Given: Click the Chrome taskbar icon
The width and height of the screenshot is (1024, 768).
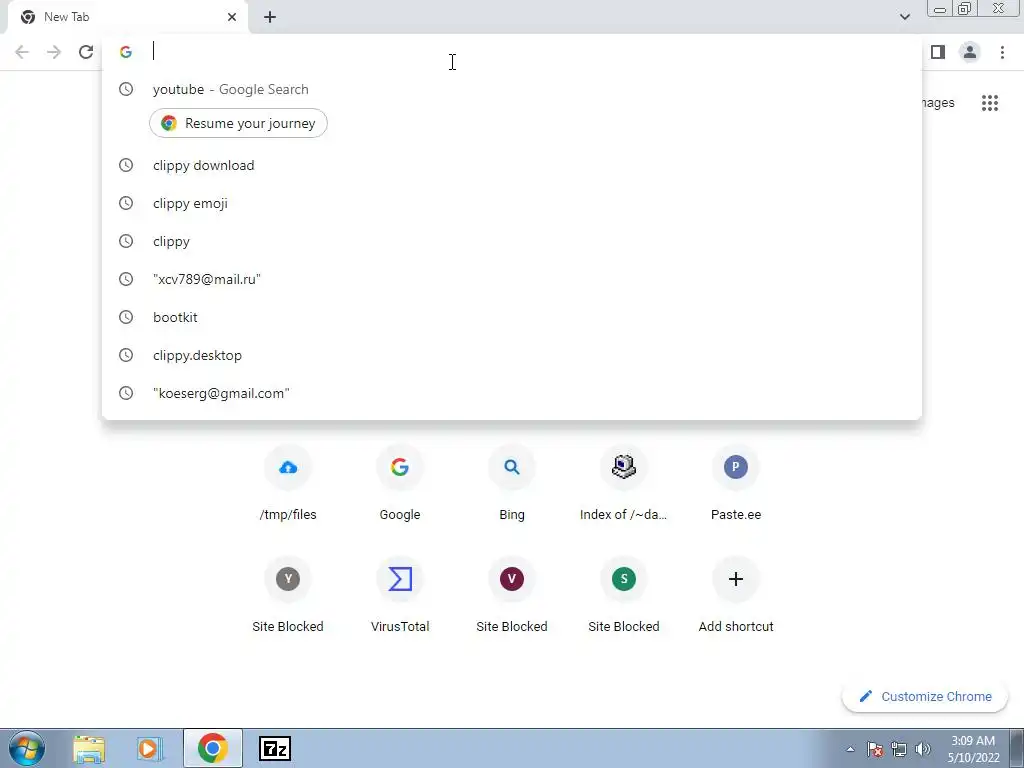Looking at the screenshot, I should [x=212, y=748].
